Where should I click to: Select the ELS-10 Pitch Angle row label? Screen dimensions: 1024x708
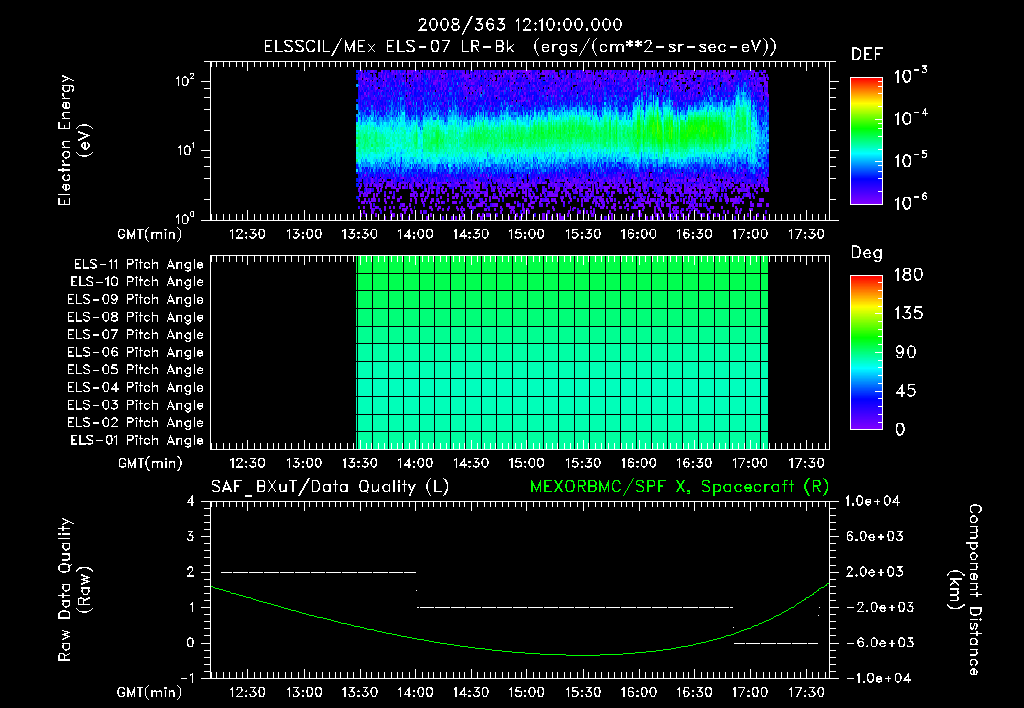(137, 282)
